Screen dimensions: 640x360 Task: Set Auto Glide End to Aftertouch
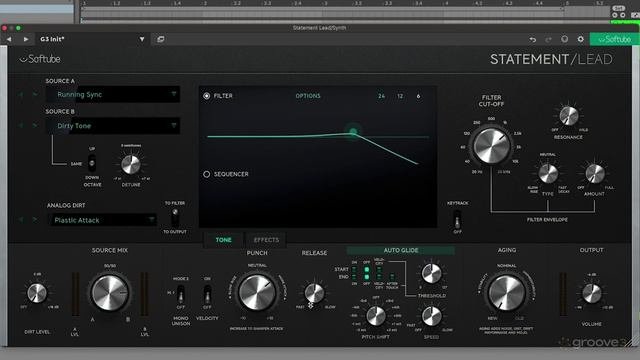392,277
